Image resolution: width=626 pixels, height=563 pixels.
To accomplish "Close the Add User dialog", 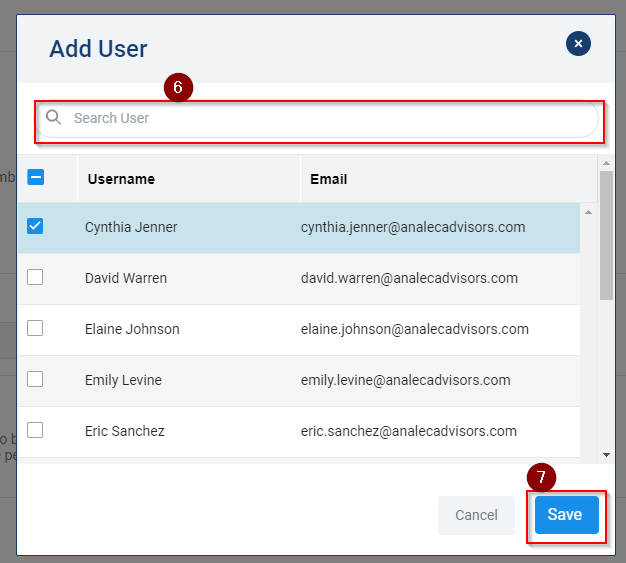I will (578, 44).
